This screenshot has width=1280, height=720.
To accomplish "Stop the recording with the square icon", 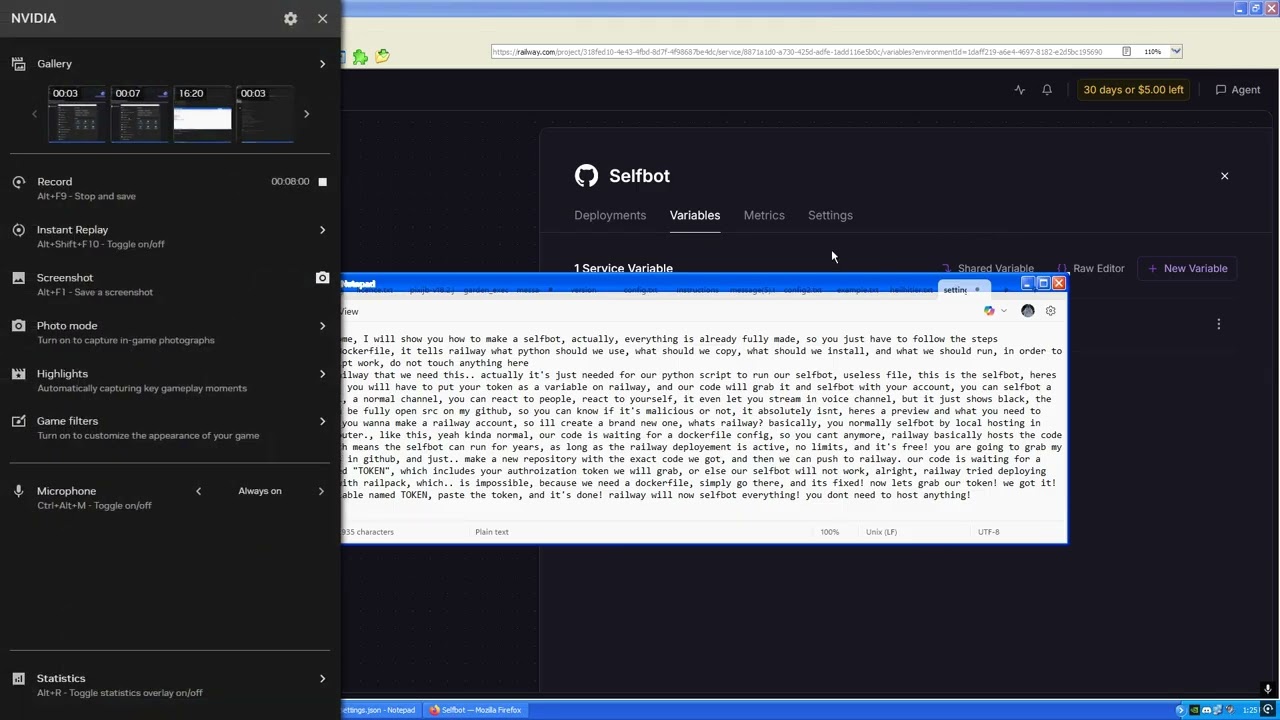I will coord(322,182).
